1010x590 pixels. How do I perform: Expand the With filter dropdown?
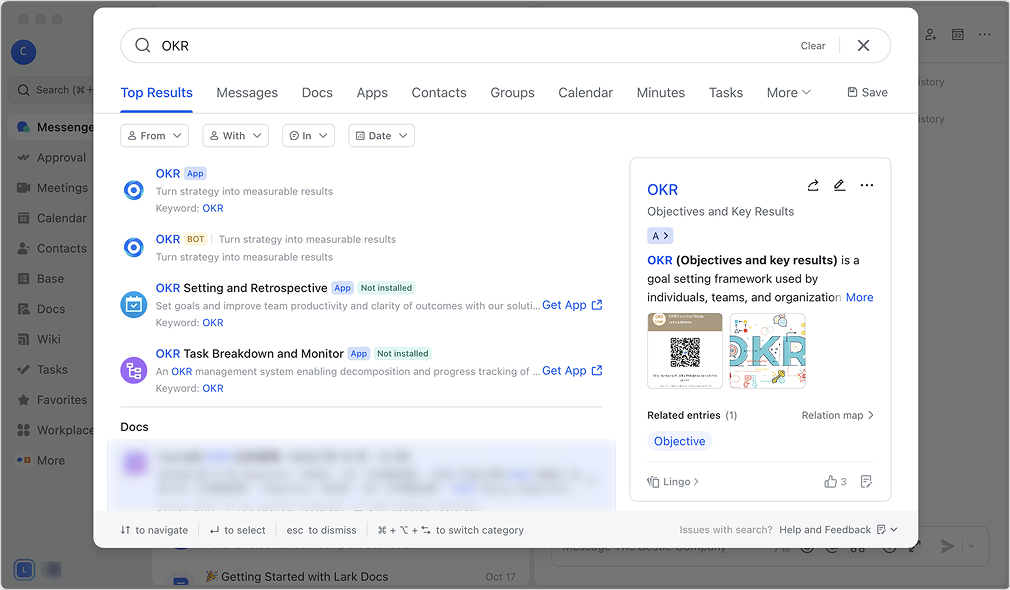click(235, 136)
